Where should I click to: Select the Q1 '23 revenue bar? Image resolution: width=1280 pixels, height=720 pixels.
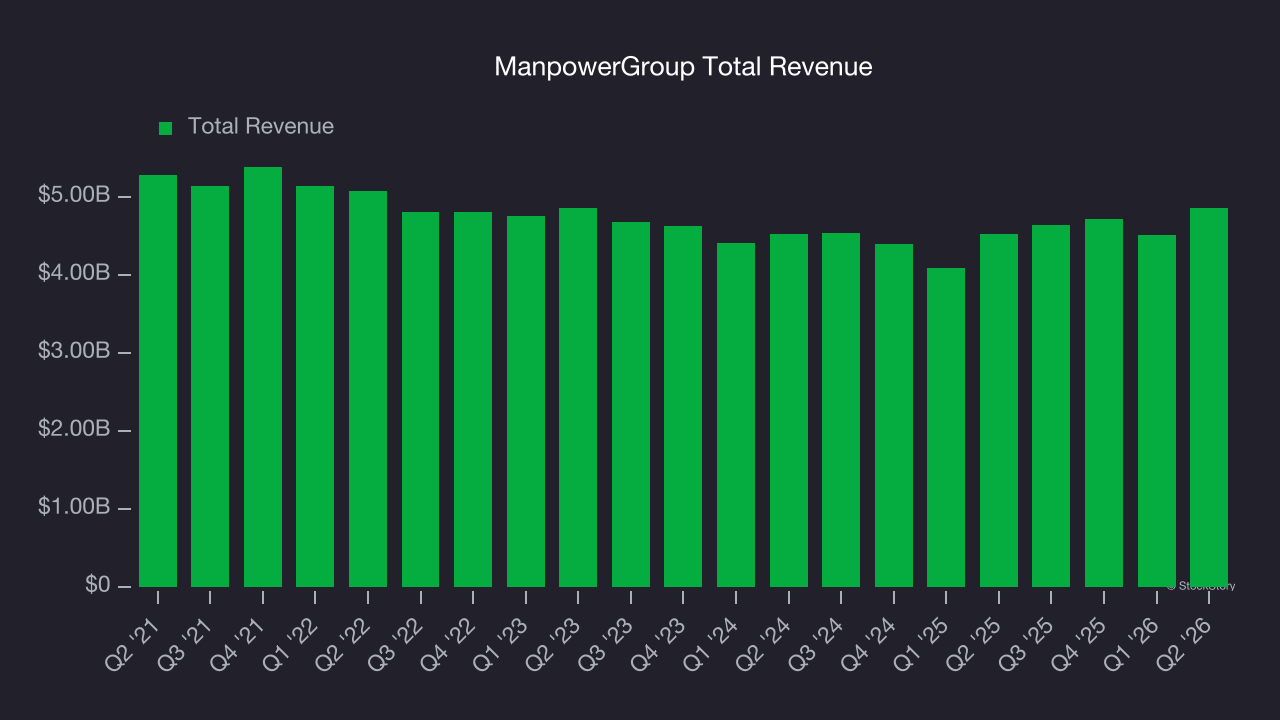point(526,401)
